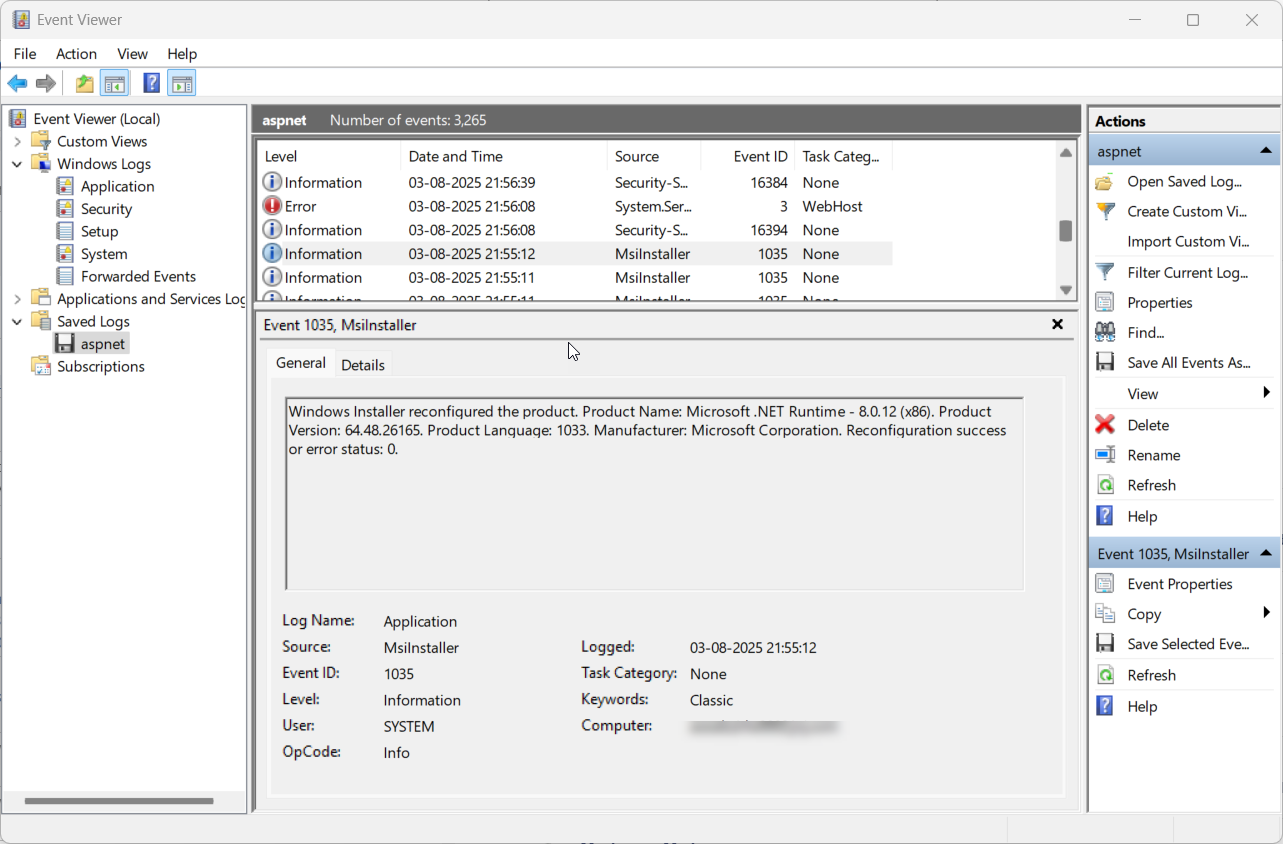Open the System log in the tree
Viewport: 1283px width, 844px height.
click(x=104, y=254)
